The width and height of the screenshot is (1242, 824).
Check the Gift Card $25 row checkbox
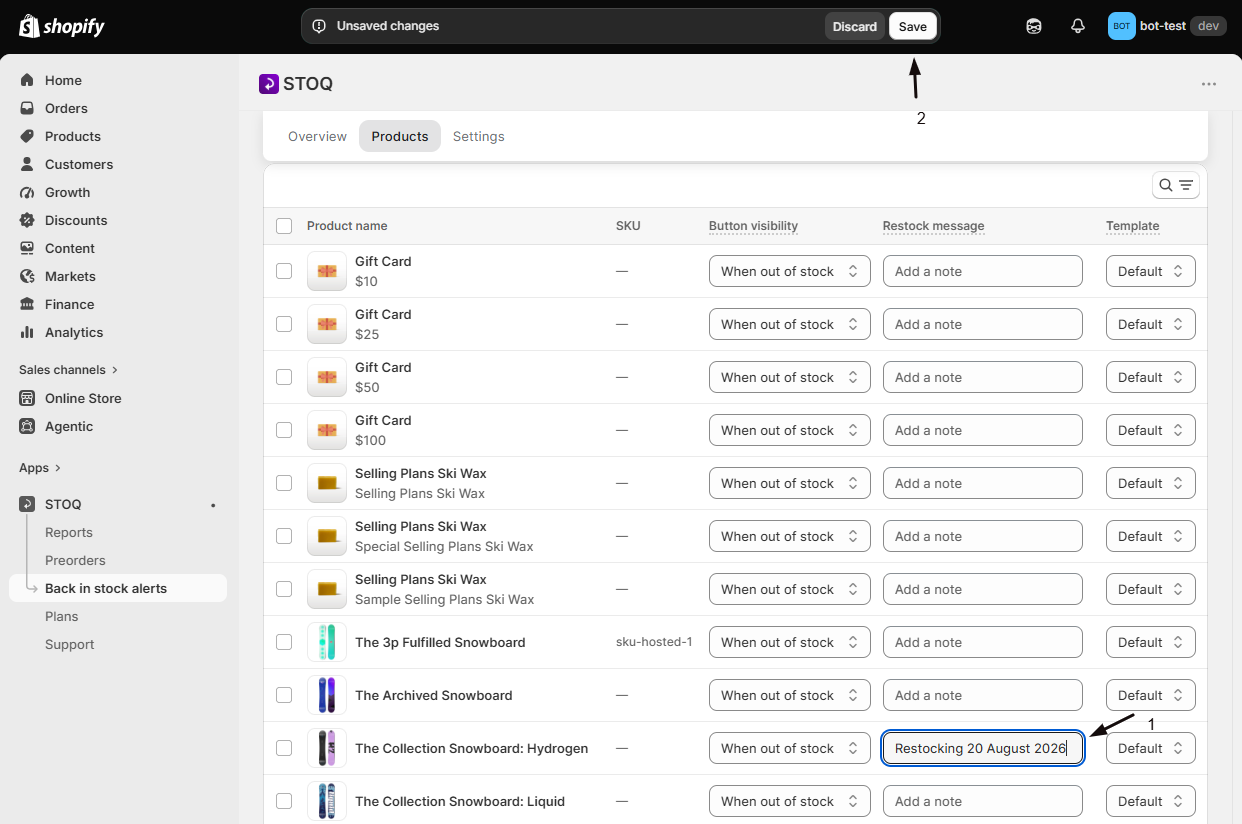click(284, 324)
